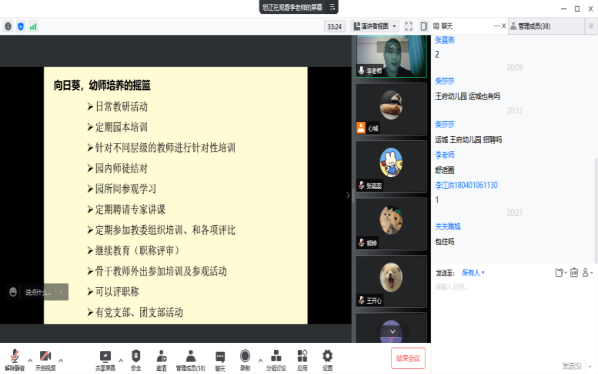Open the chat (聊天) icon in bottom toolbar
598x374 pixels.
[220, 360]
